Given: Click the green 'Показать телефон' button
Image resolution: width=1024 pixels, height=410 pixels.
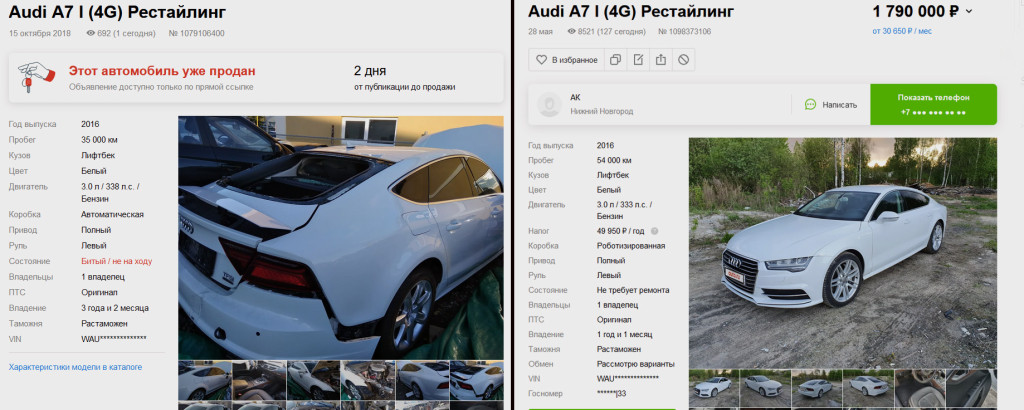Looking at the screenshot, I should 933,104.
